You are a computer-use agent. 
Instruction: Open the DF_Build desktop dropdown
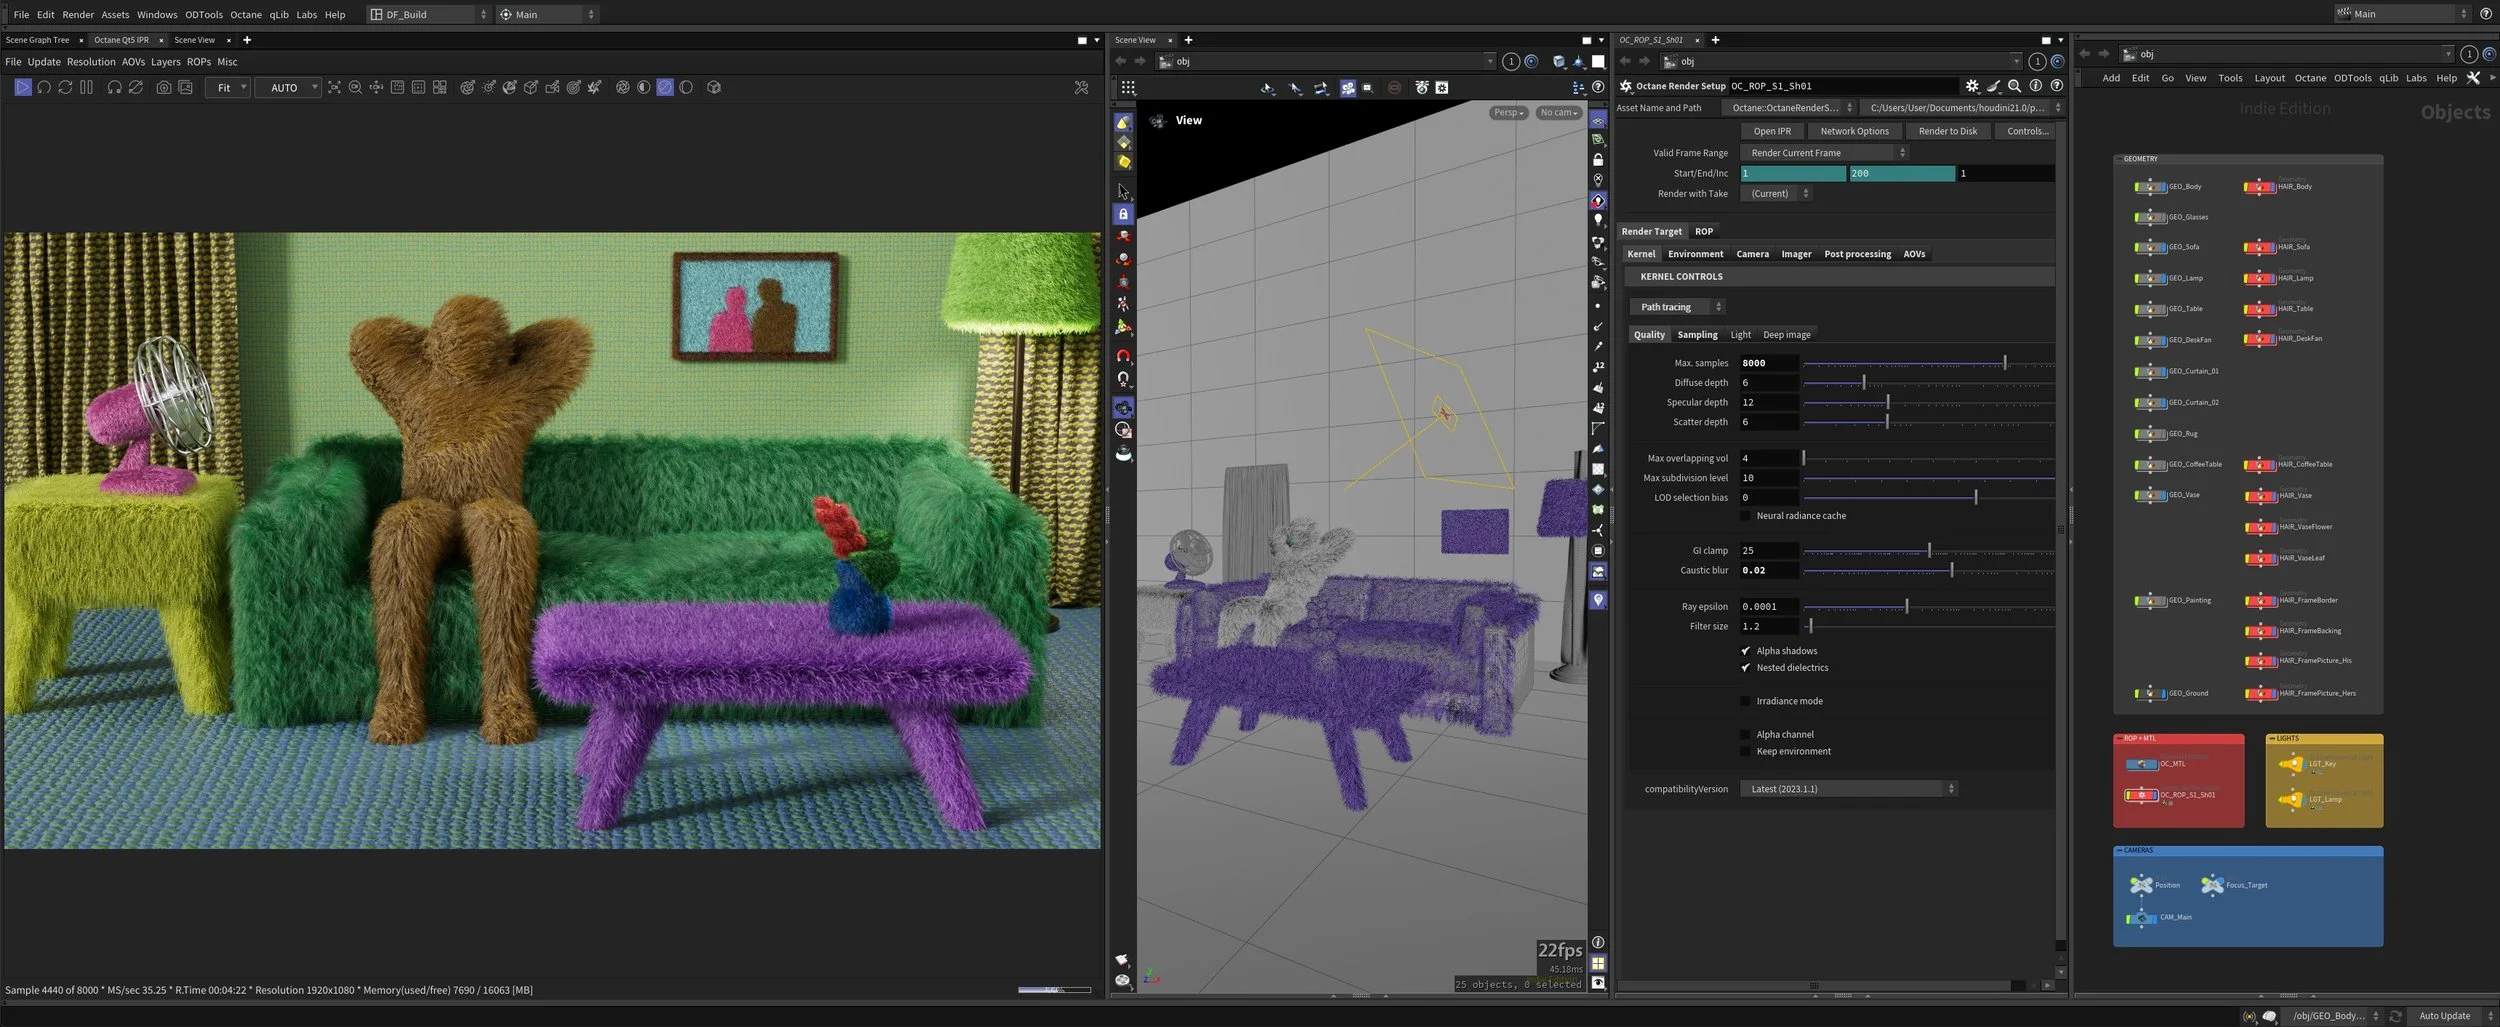tap(428, 14)
